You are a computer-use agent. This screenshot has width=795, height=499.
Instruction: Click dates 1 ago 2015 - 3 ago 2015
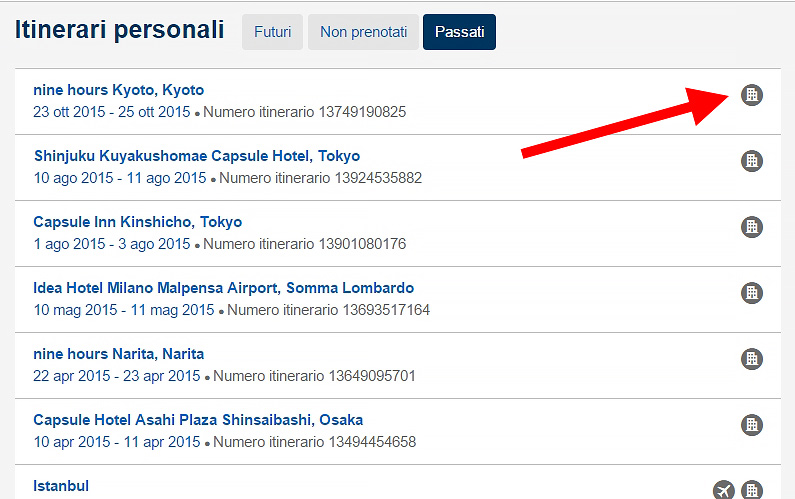(x=112, y=244)
